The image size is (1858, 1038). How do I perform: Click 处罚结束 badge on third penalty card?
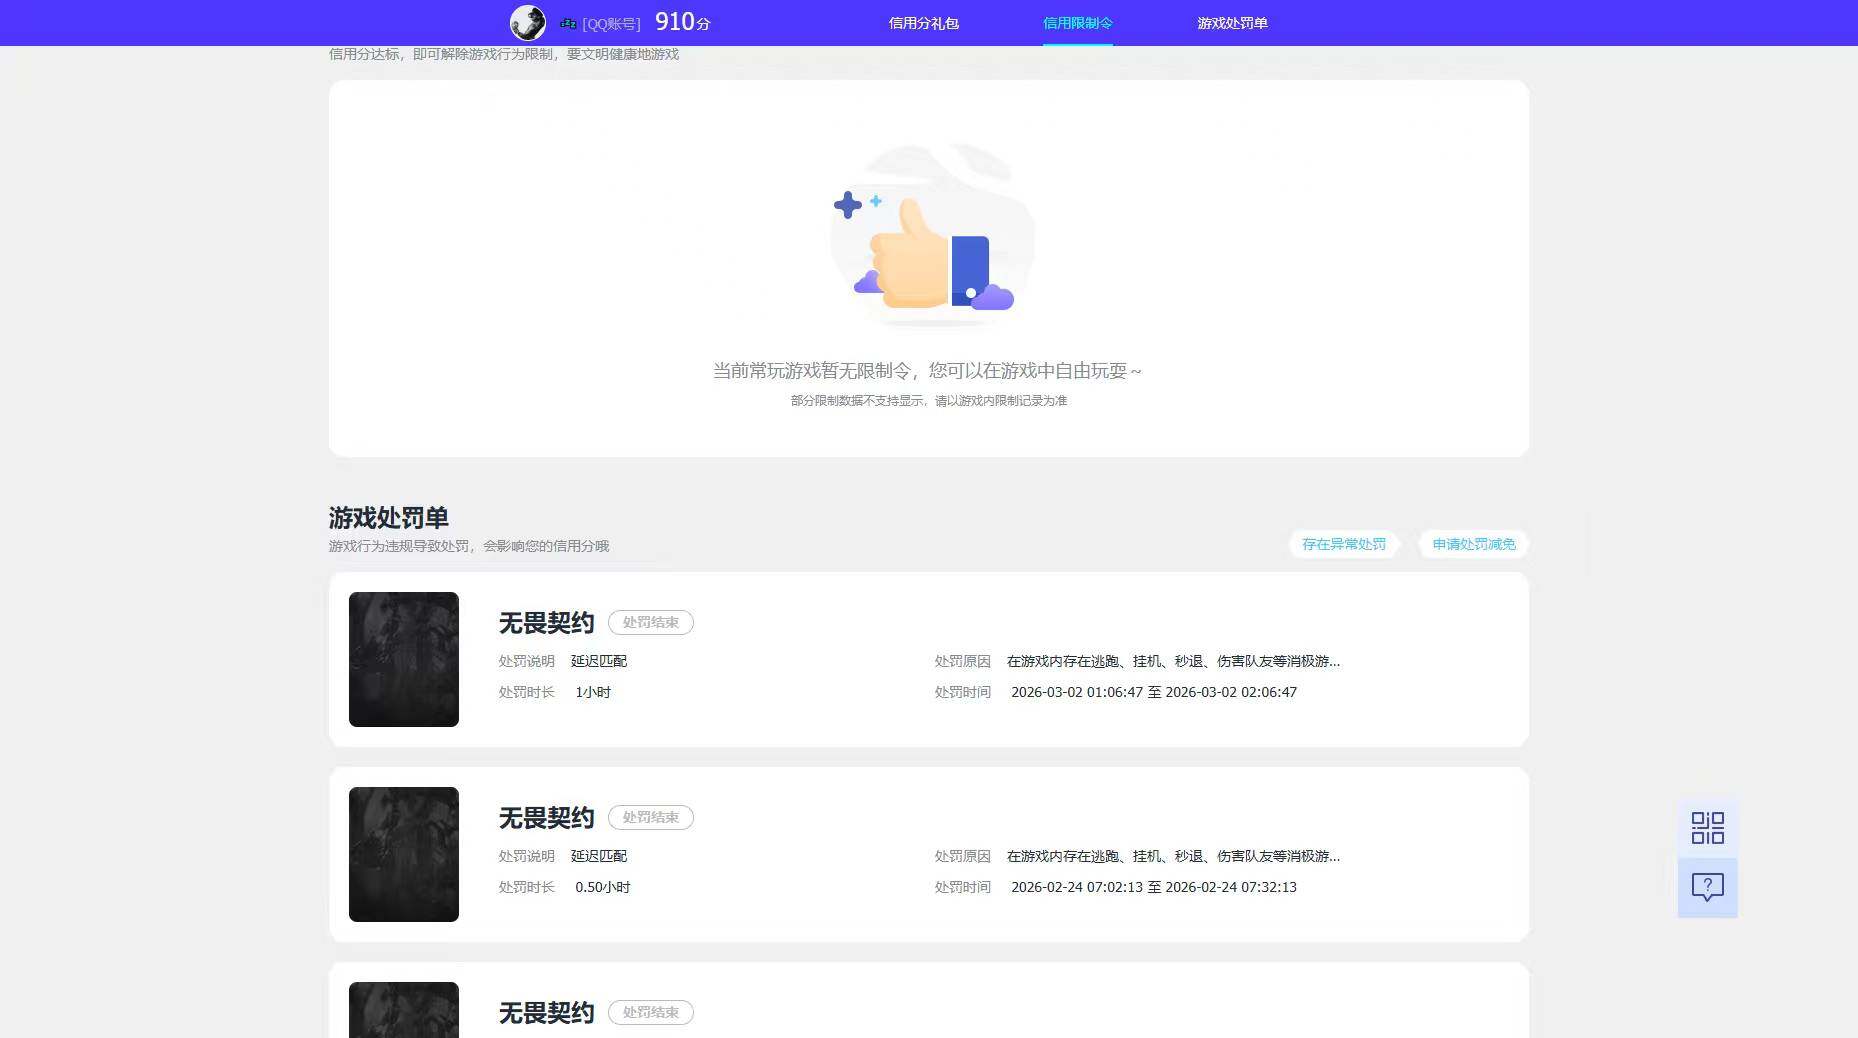(651, 1012)
